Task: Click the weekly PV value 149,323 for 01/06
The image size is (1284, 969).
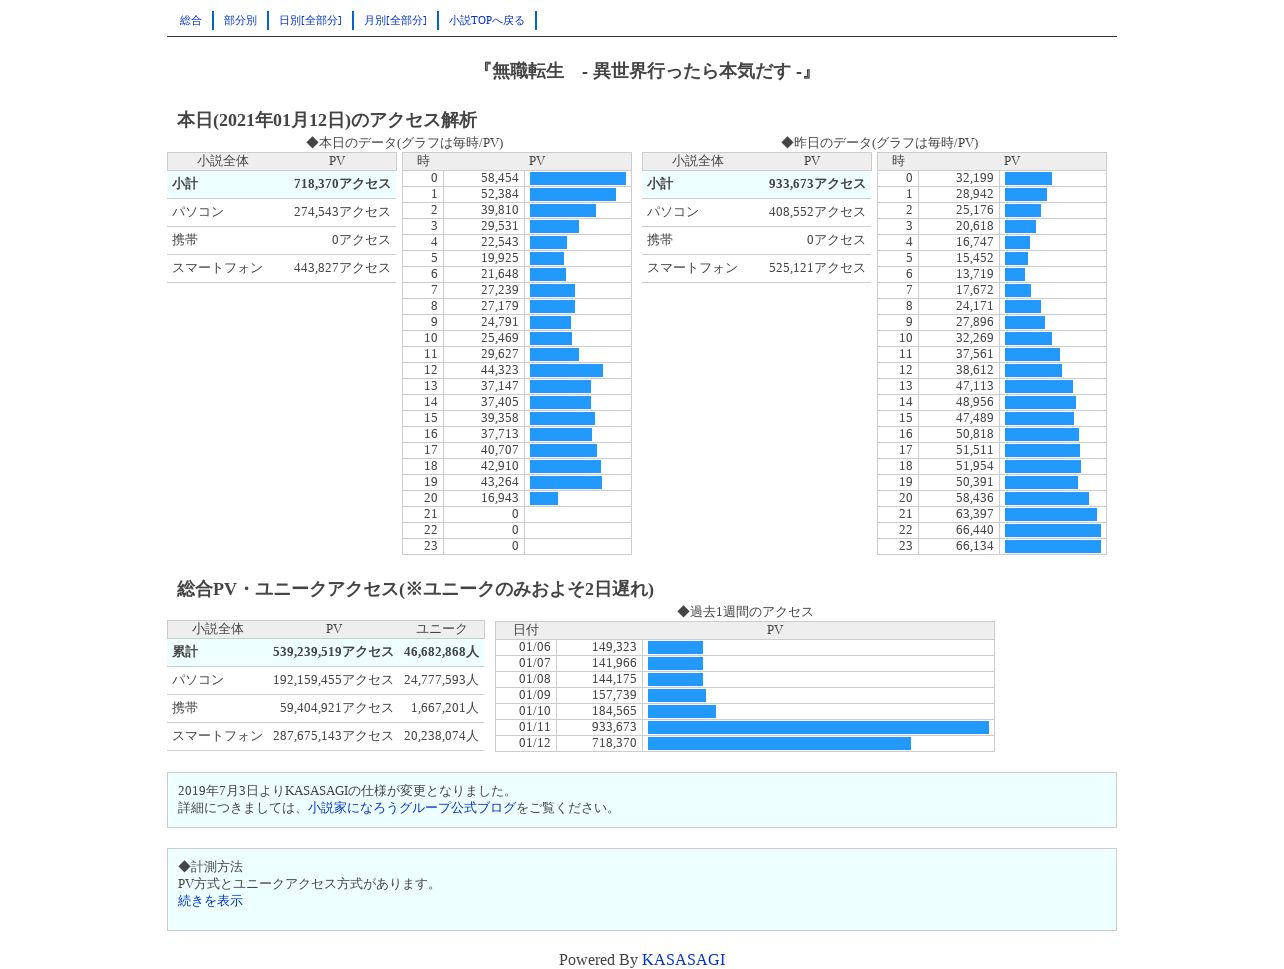Action: click(614, 647)
